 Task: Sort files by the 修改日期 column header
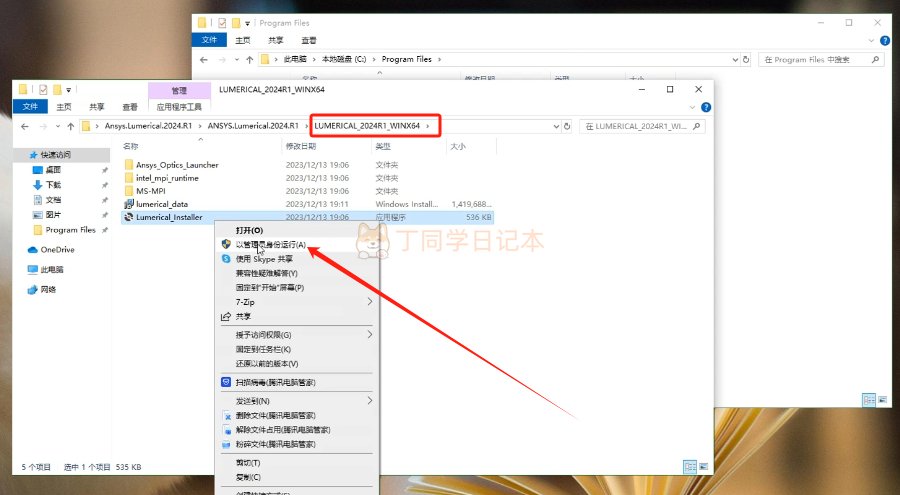(x=300, y=146)
